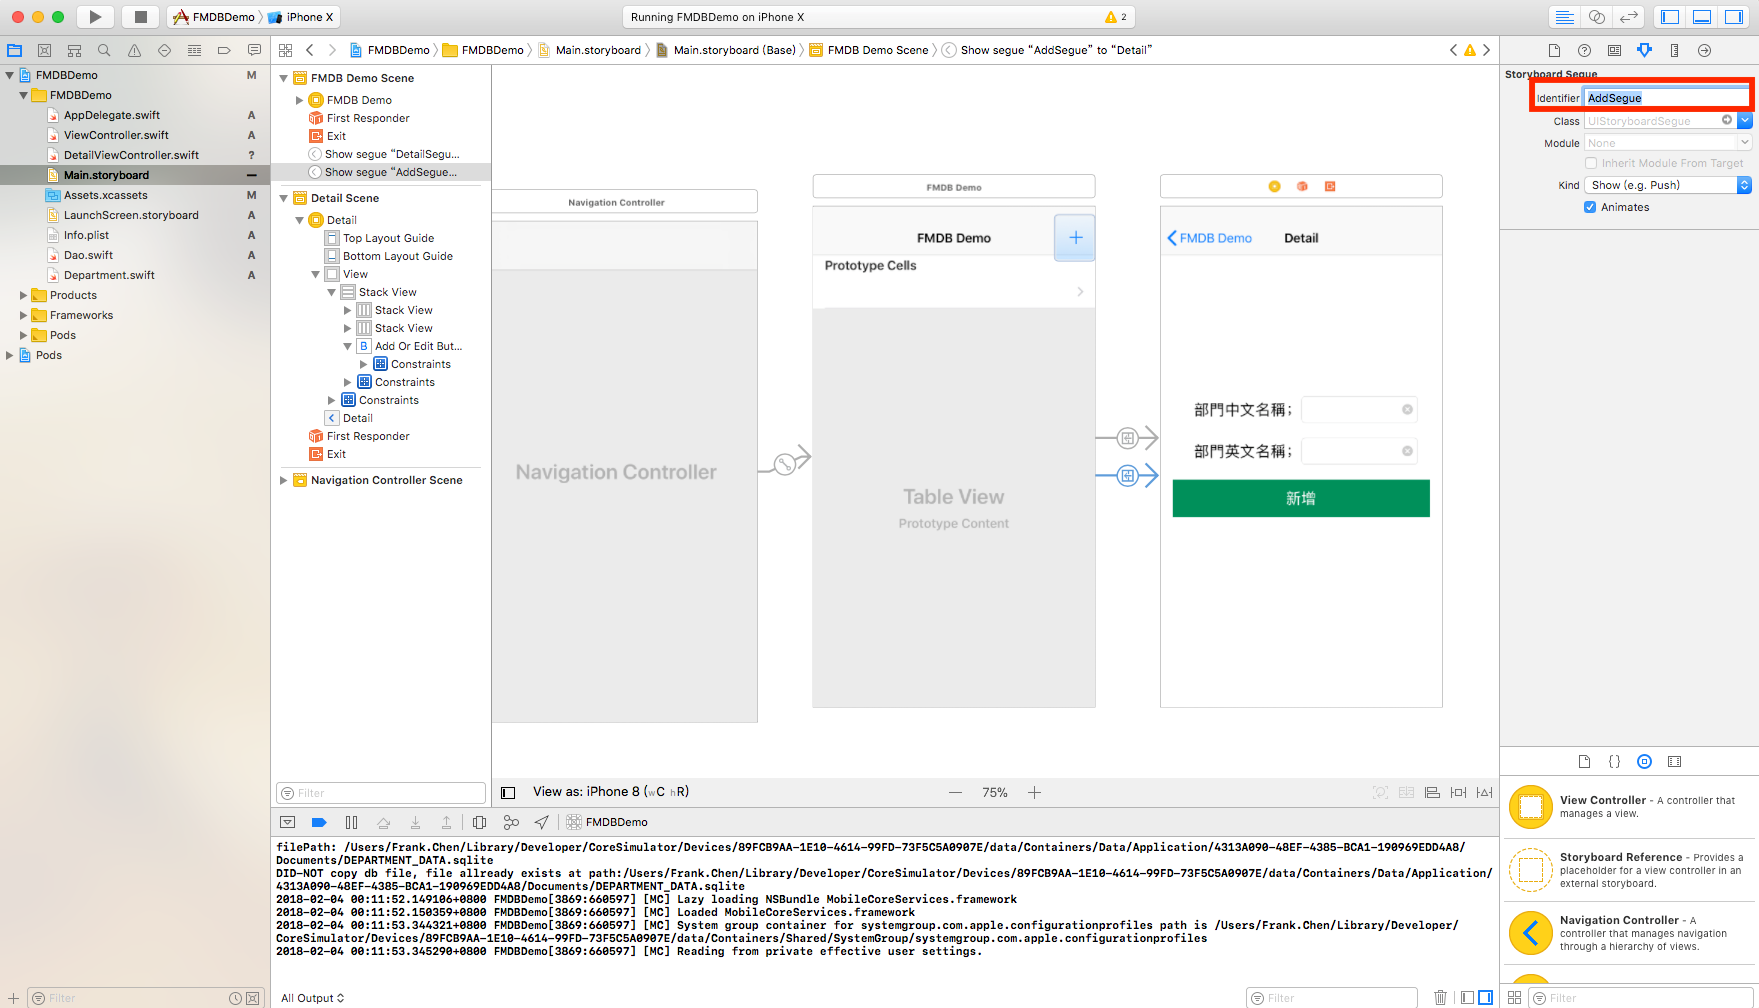Show the Code Snippet library tab
This screenshot has height=1008, width=1759.
1614,761
